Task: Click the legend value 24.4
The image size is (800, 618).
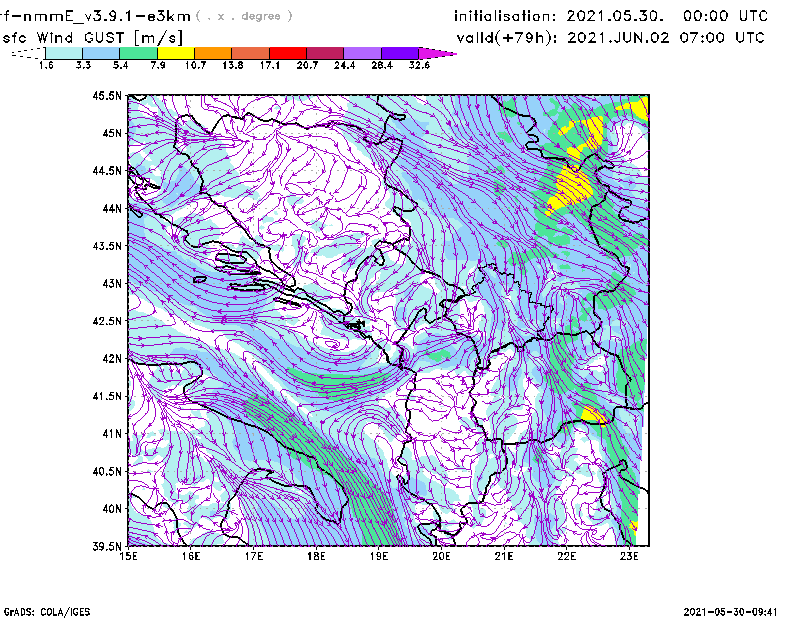Action: 344,65
